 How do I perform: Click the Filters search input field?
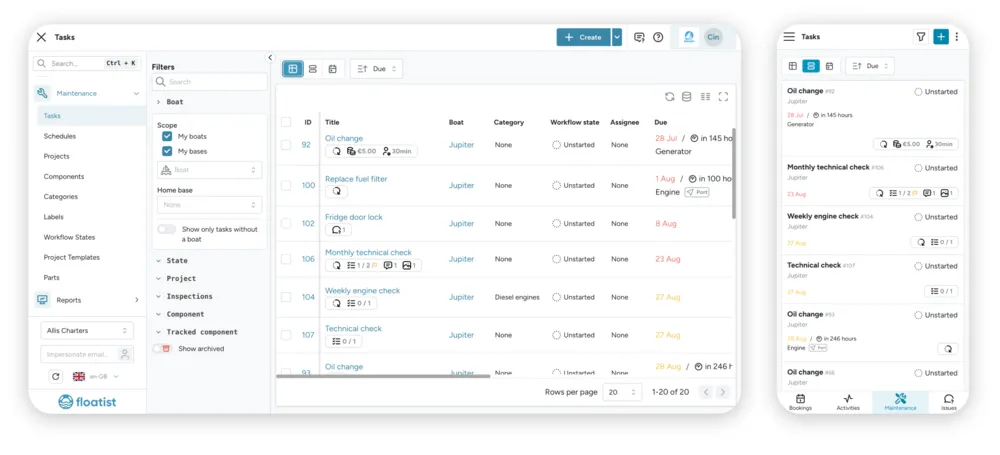click(210, 82)
